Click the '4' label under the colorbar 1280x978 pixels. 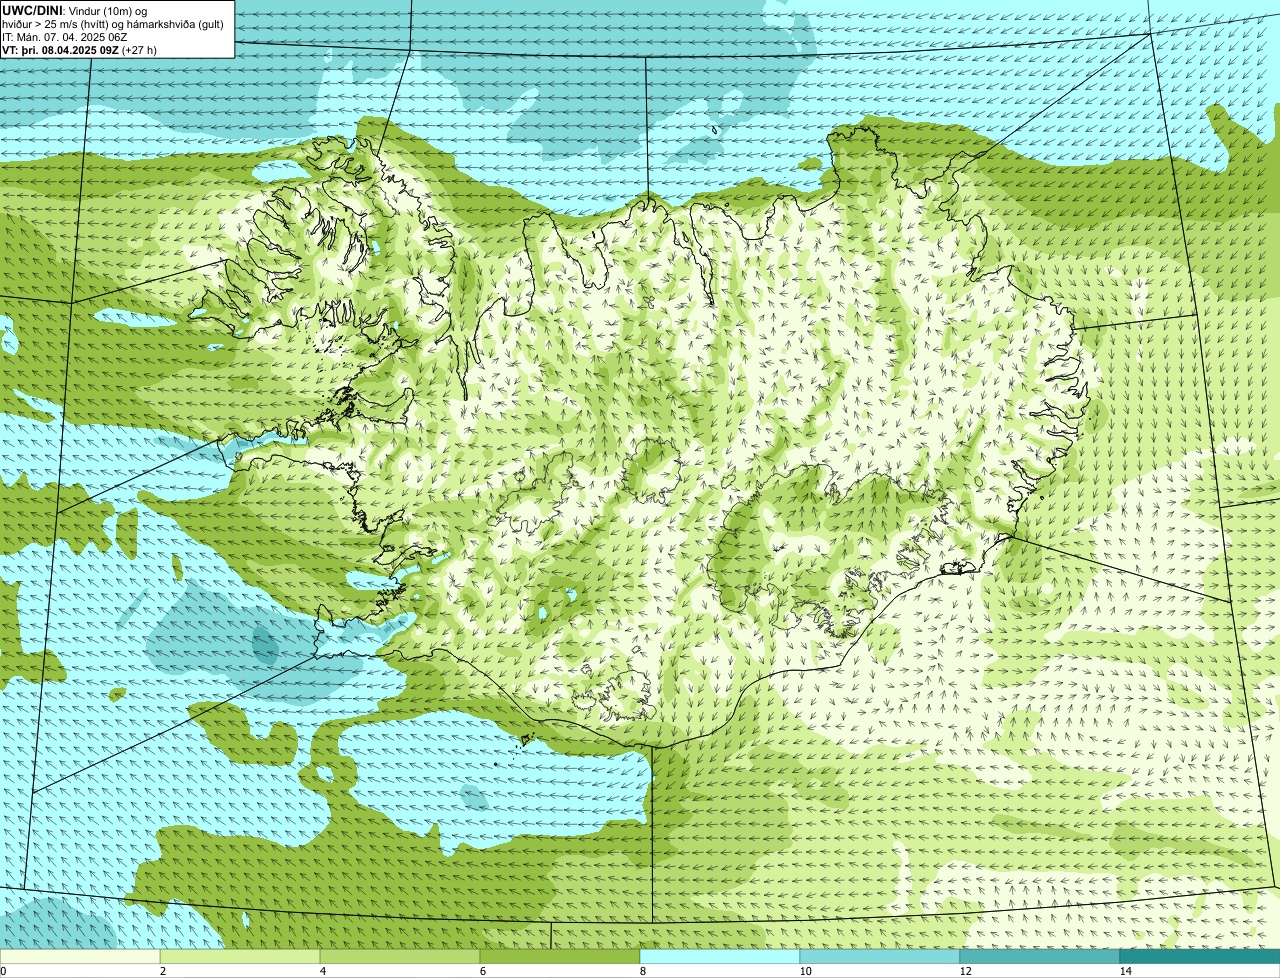[322, 971]
